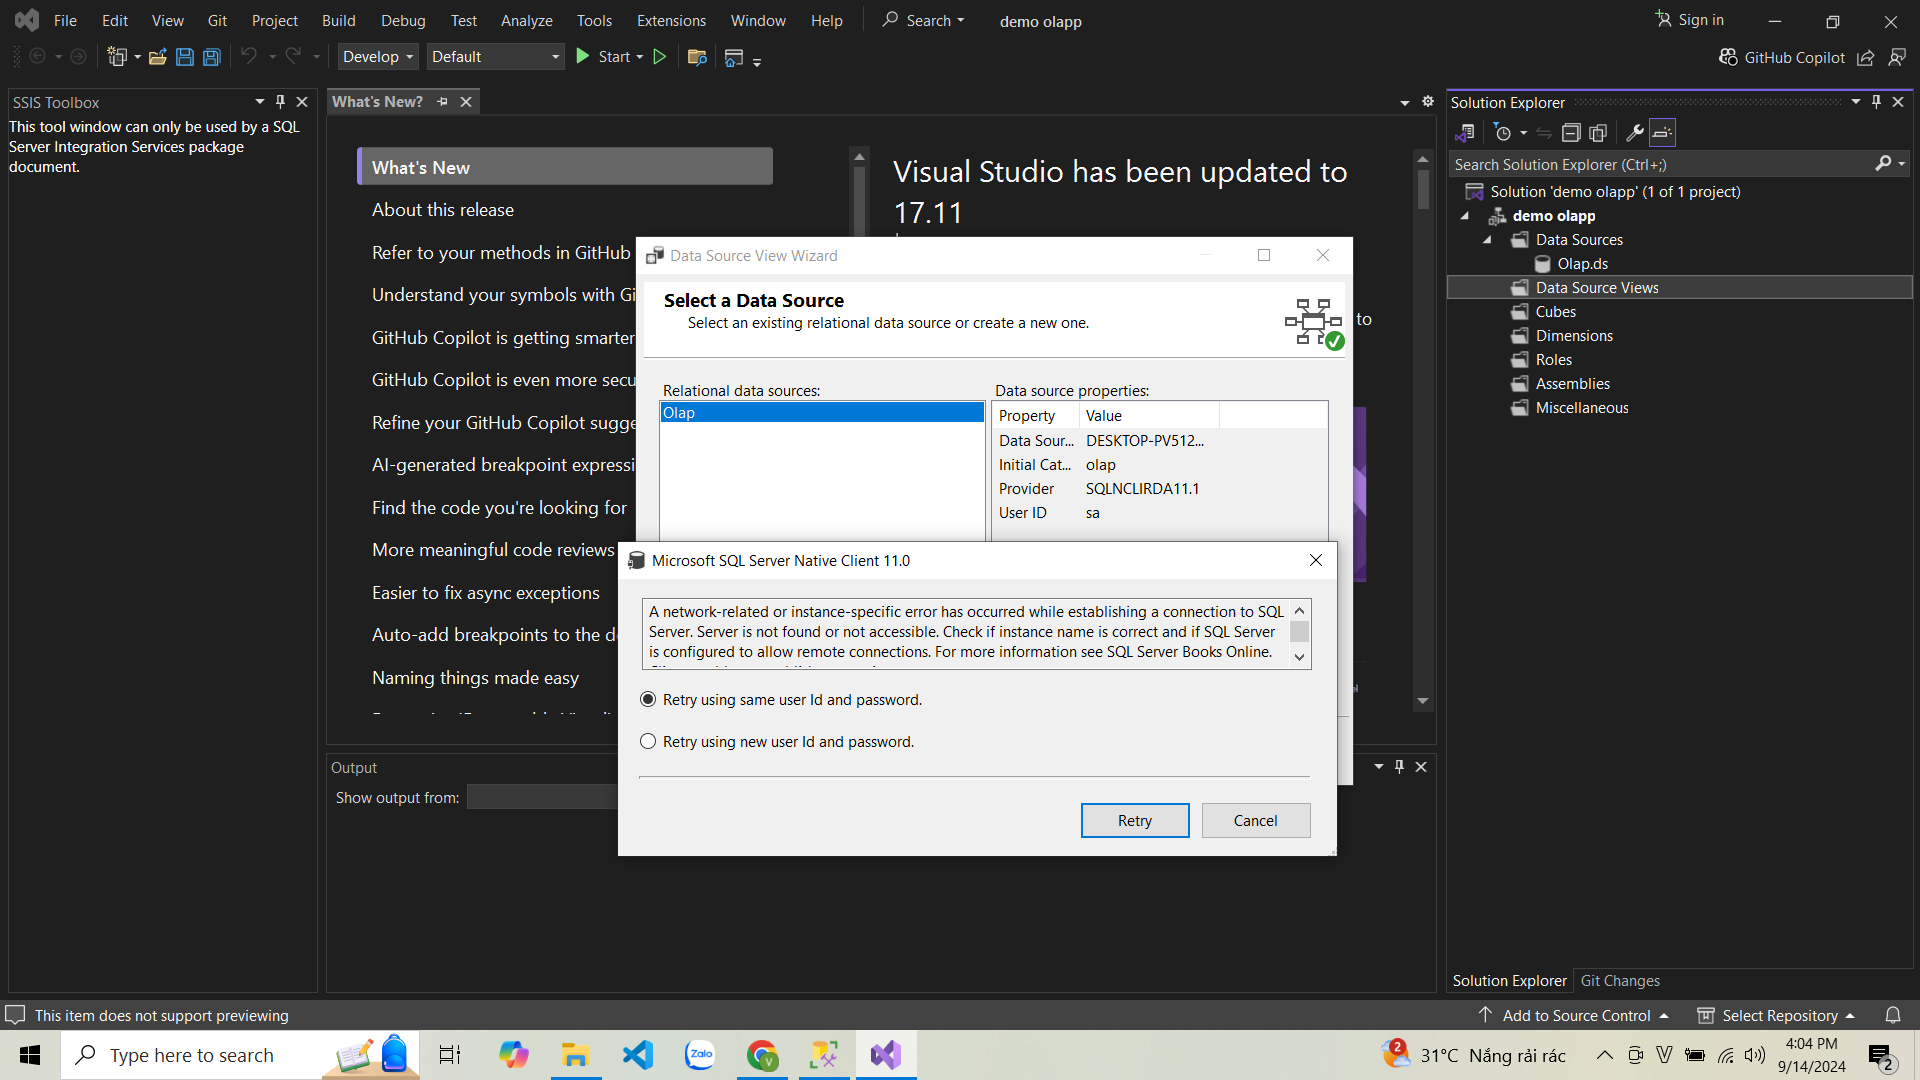The height and width of the screenshot is (1080, 1920).
Task: Click the browser window toolbar icon
Action: [734, 58]
